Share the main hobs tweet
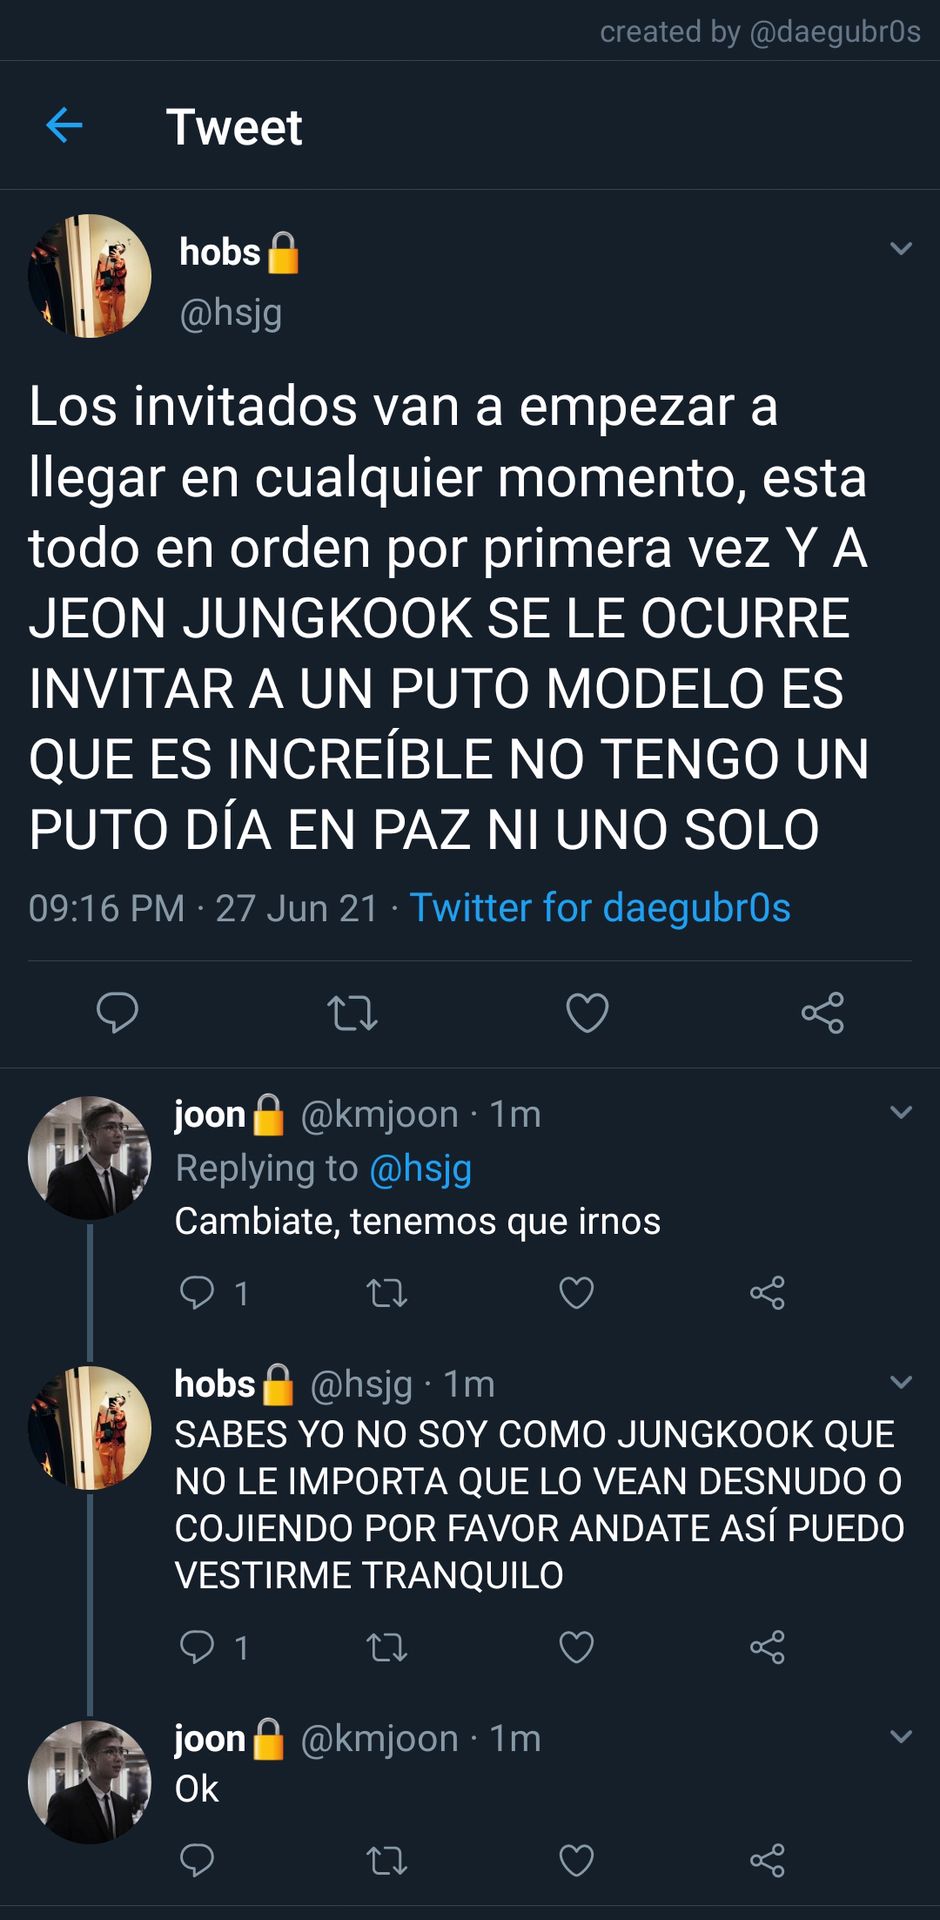Screen dimensions: 940x1920 coord(822,1013)
